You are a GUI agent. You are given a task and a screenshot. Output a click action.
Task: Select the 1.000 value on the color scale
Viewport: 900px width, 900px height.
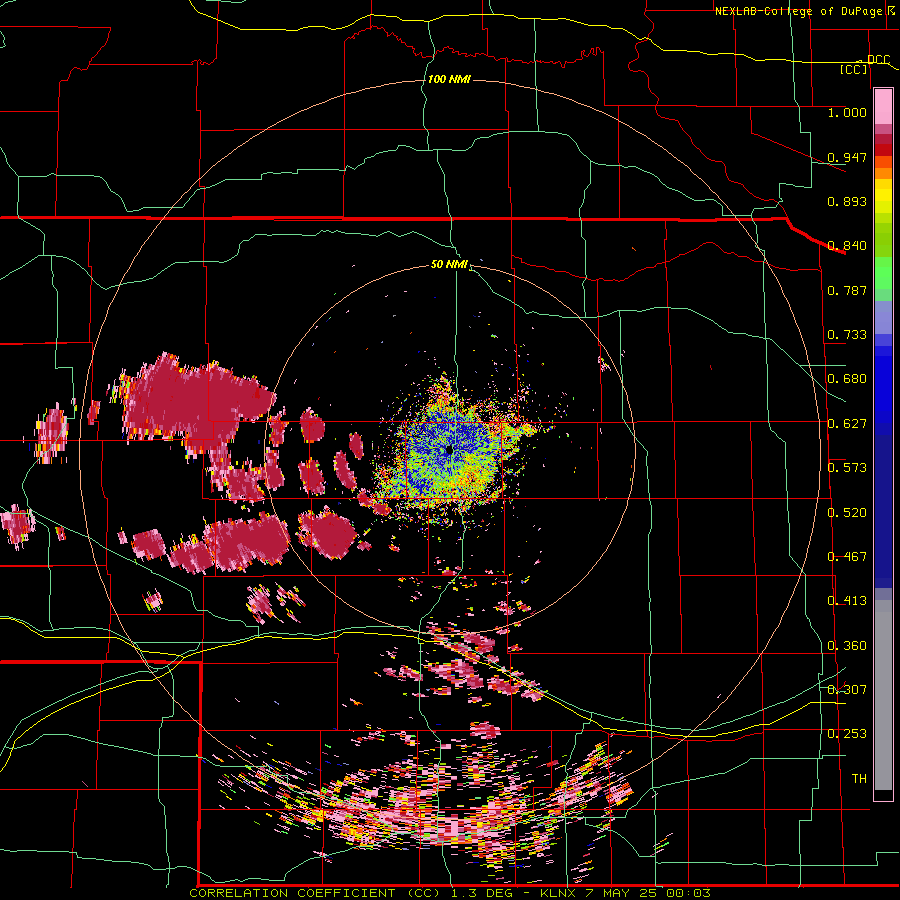[x=847, y=112]
